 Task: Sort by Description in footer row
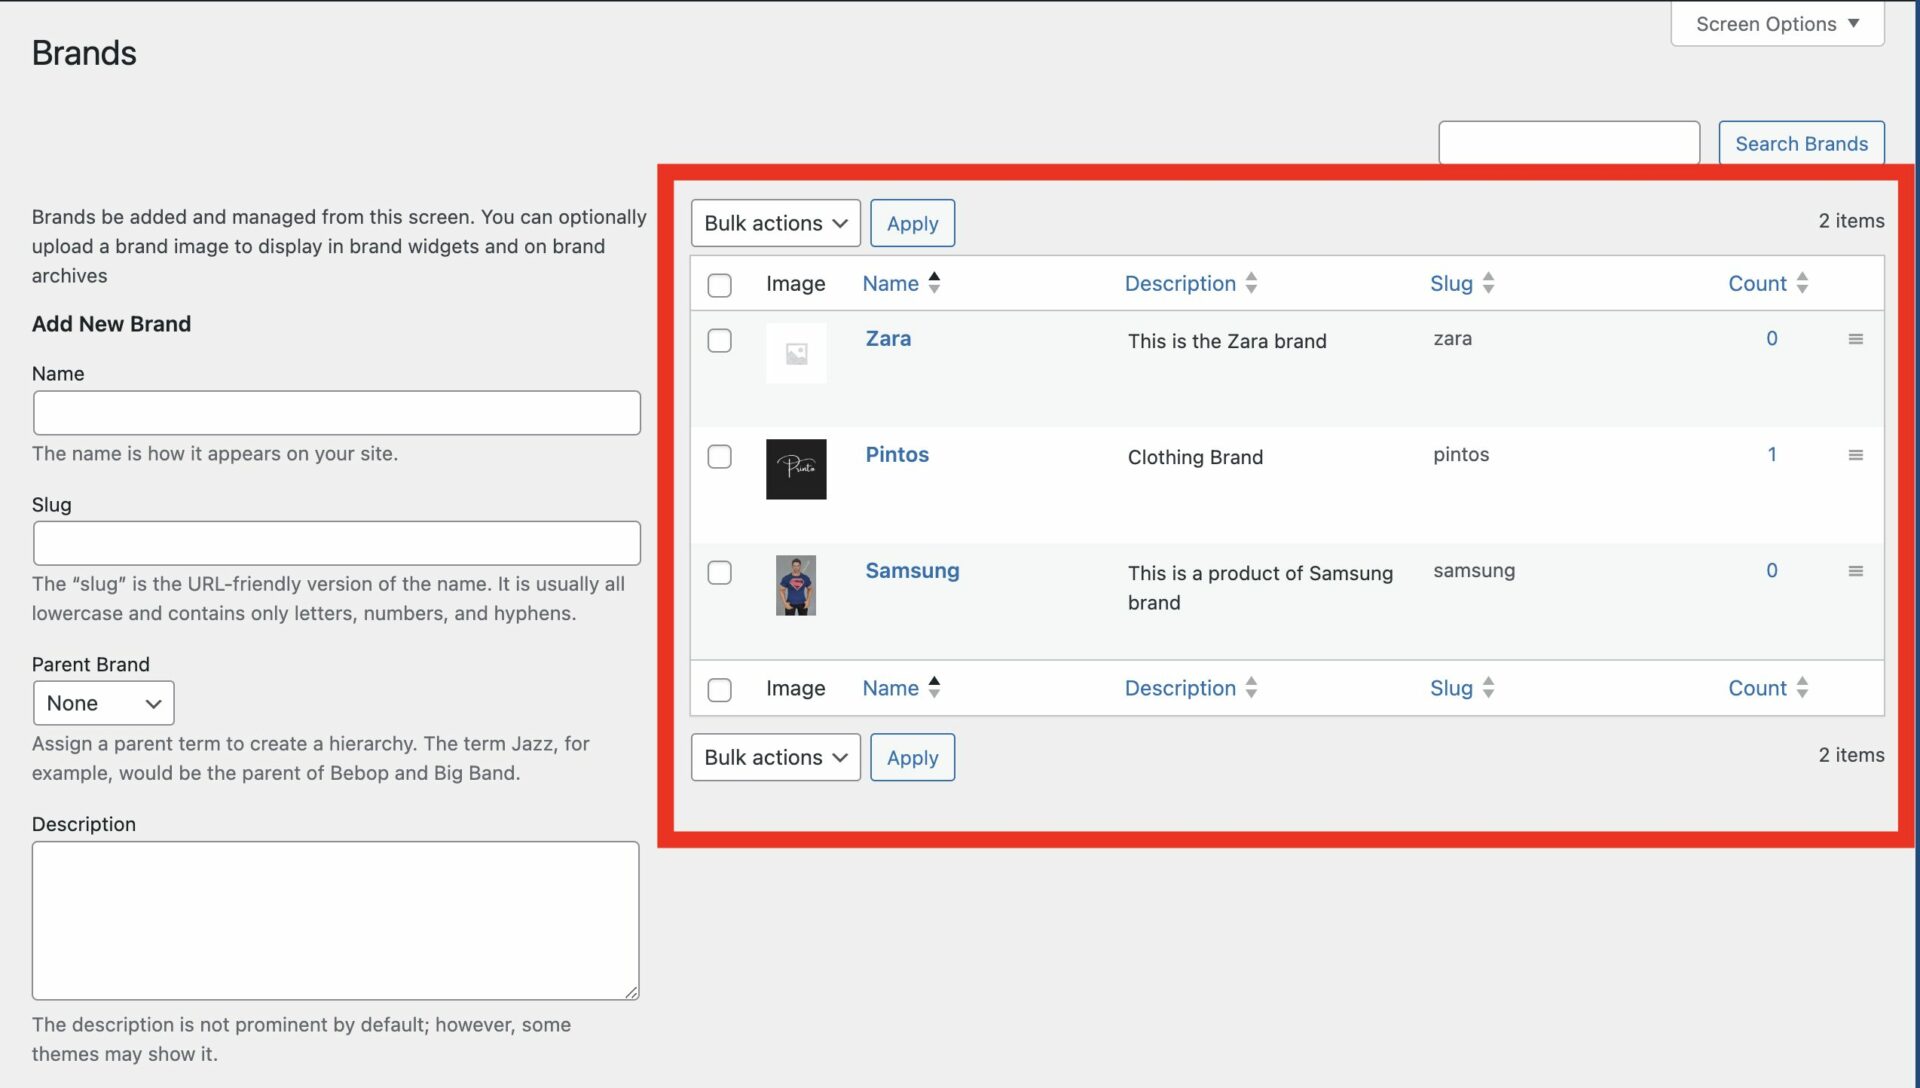[1180, 688]
